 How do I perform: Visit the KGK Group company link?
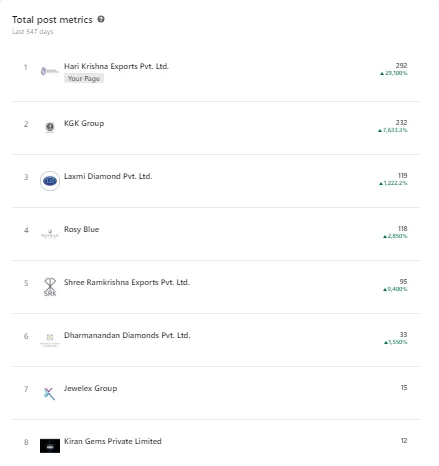[84, 123]
